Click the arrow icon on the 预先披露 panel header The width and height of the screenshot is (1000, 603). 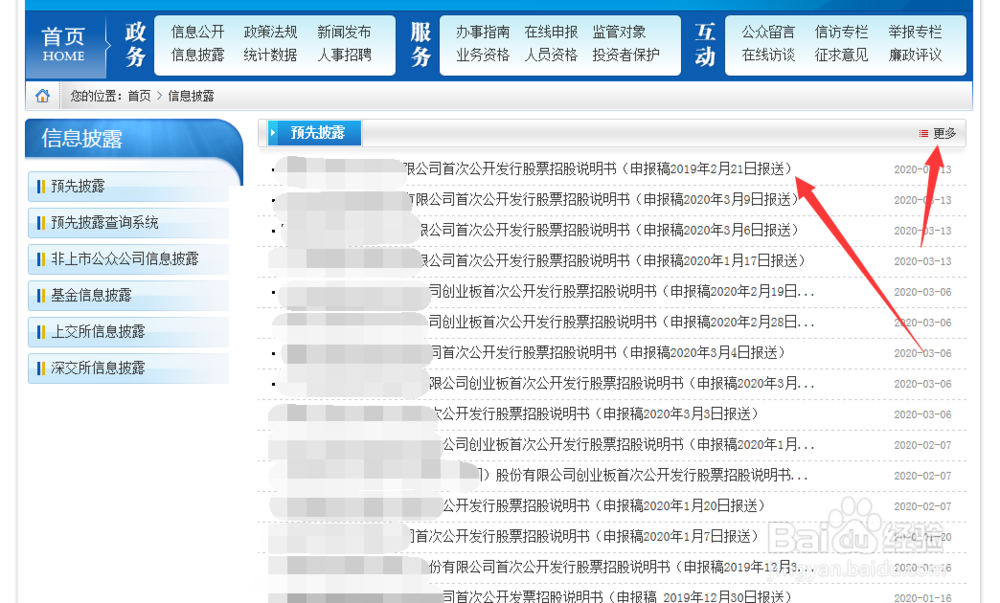(x=271, y=132)
